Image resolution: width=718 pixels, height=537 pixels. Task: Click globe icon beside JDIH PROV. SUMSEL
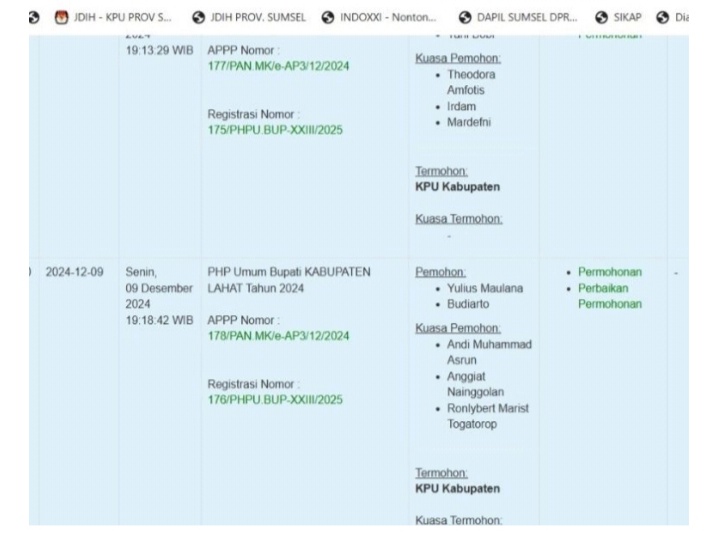[198, 17]
